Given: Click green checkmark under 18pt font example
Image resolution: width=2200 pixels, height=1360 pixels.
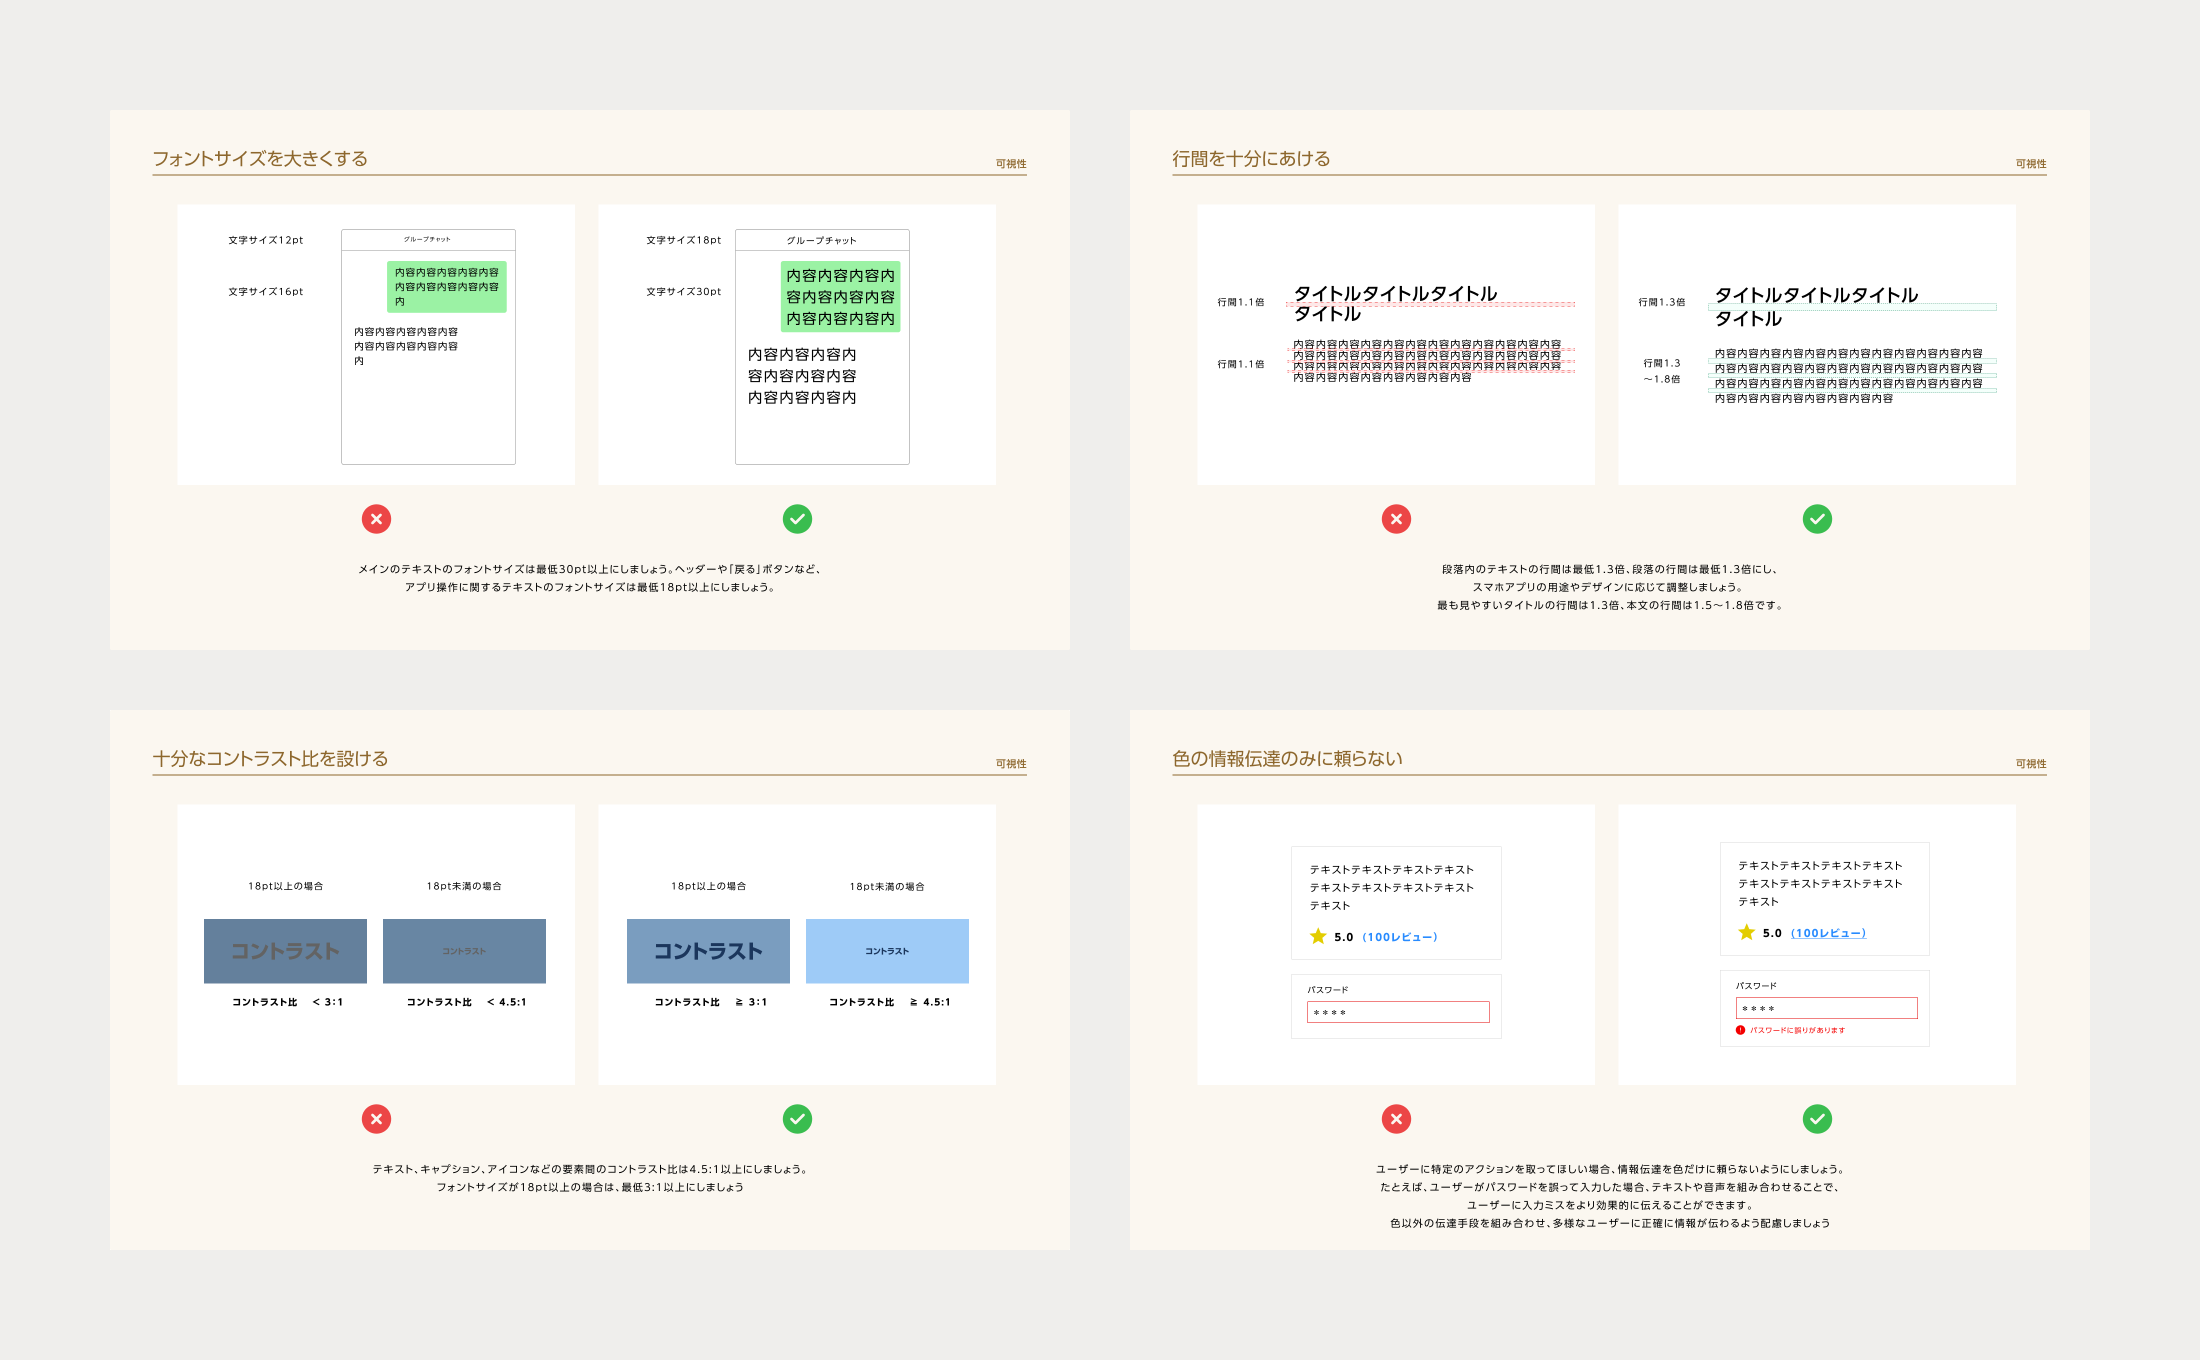Looking at the screenshot, I should 797,519.
